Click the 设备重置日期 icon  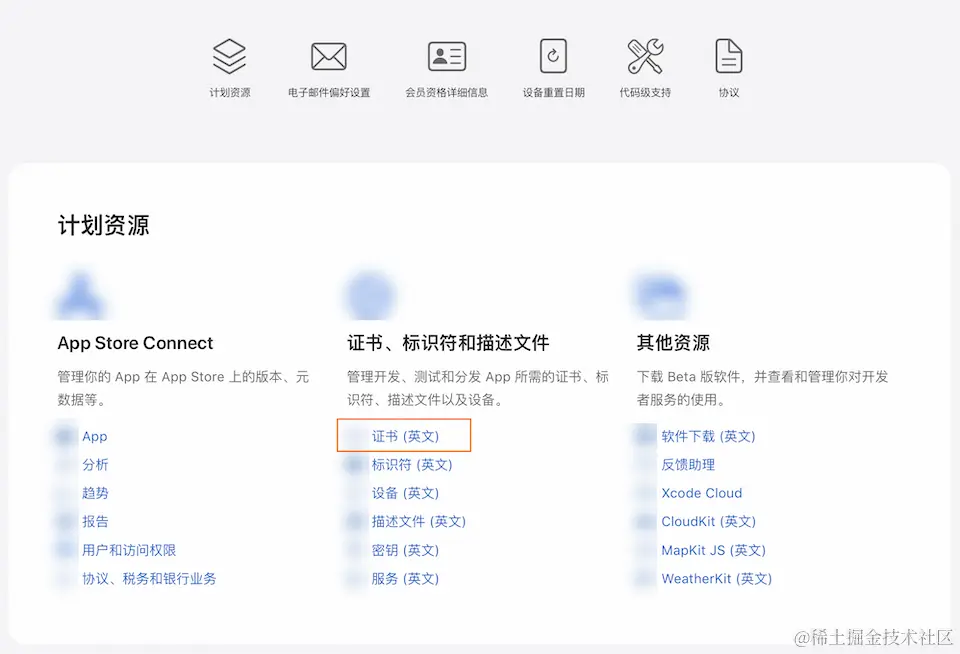point(553,56)
